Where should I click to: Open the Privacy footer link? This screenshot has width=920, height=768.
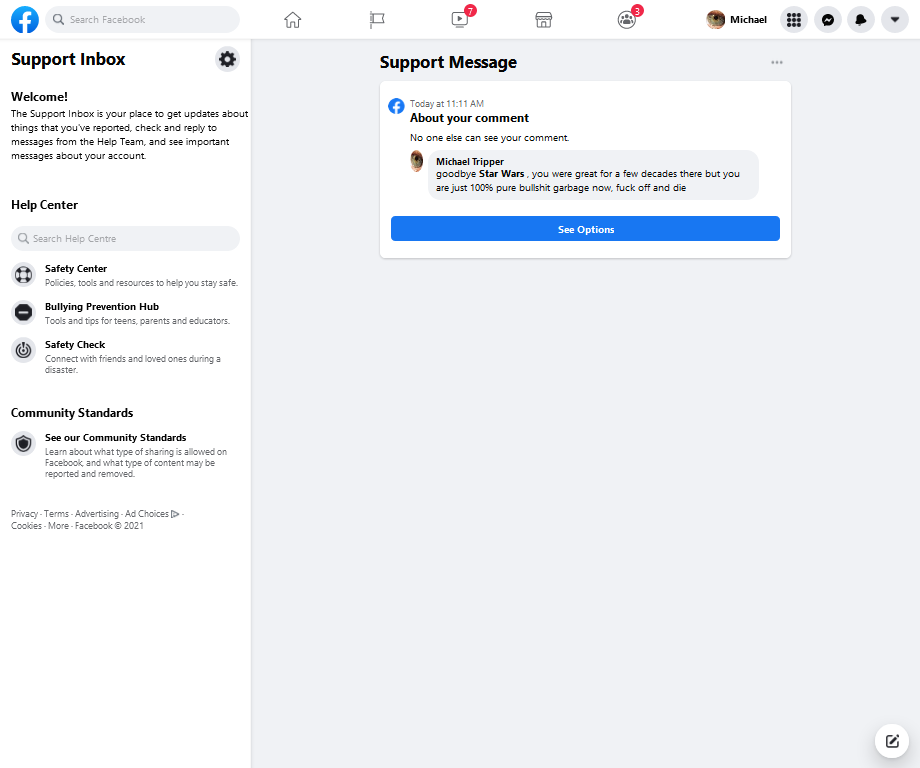tap(24, 513)
